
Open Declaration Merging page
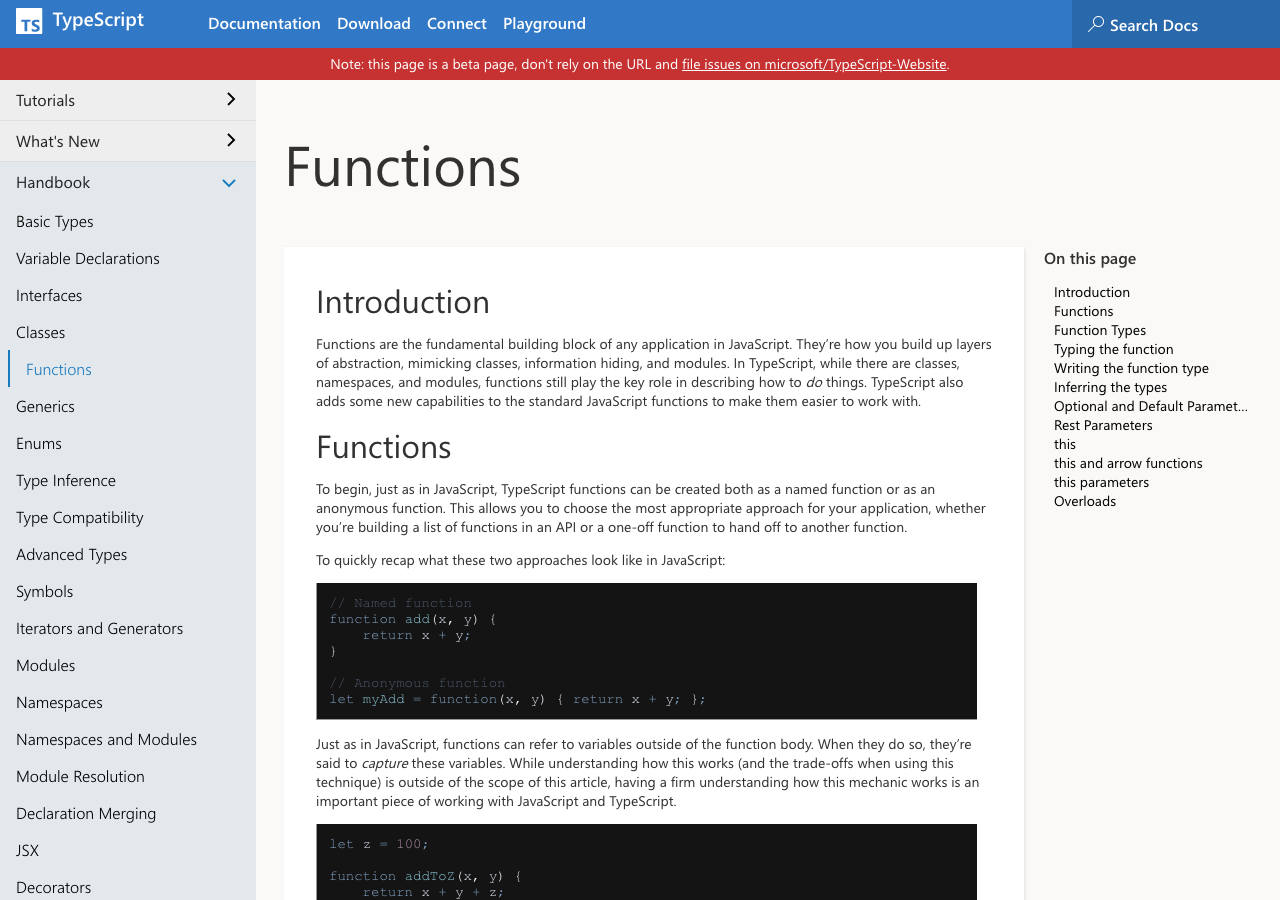86,813
